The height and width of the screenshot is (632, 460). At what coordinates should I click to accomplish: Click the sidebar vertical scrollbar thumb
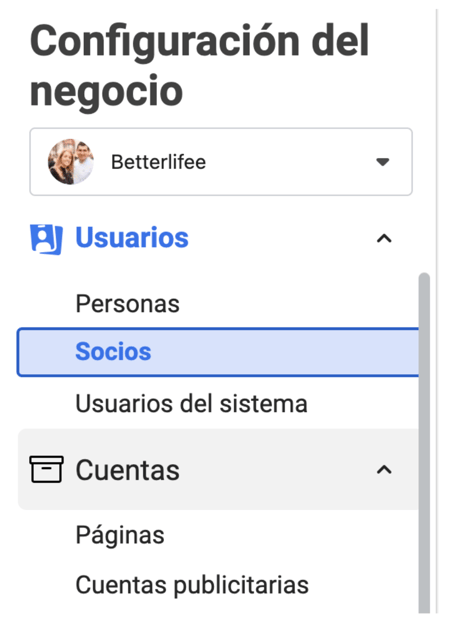[424, 443]
